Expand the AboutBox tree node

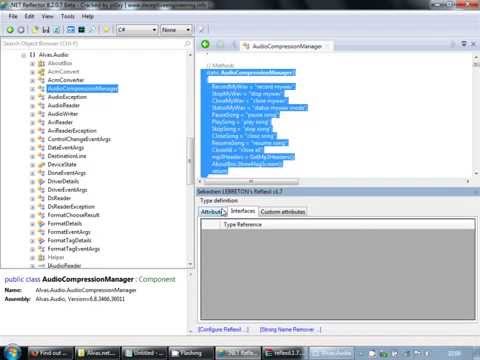click(x=32, y=63)
